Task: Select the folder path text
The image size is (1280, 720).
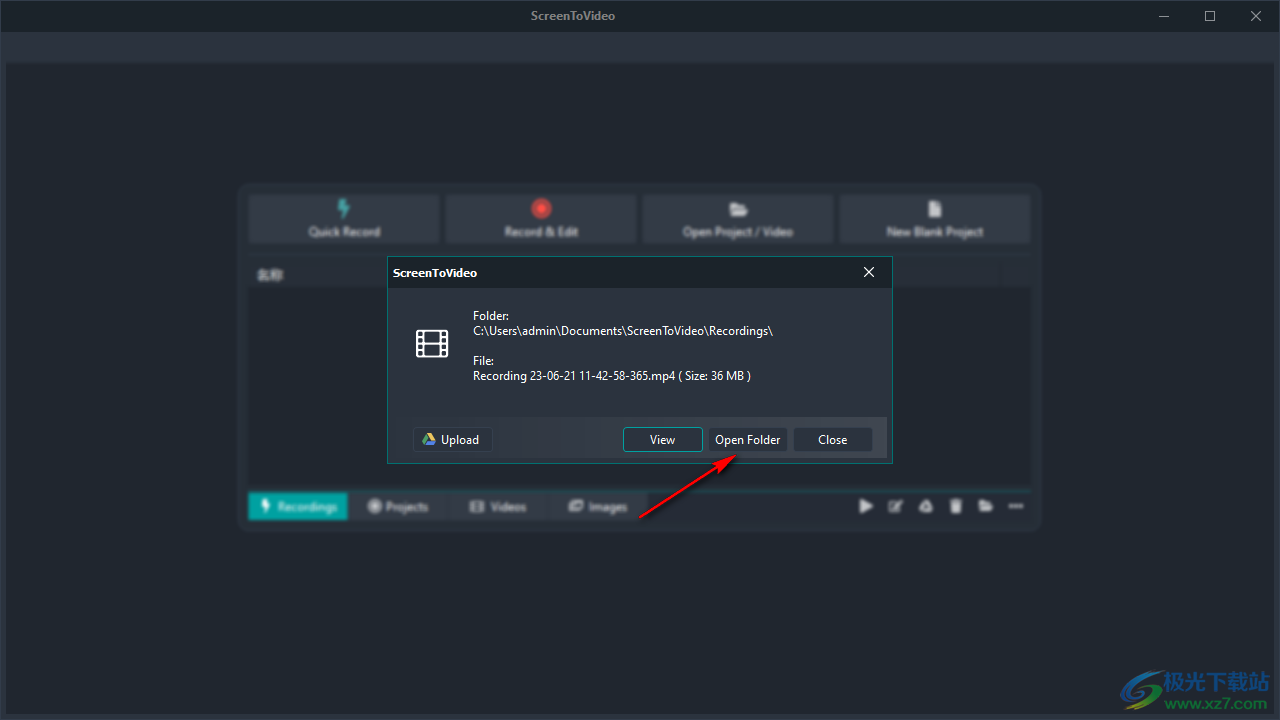Action: click(623, 331)
